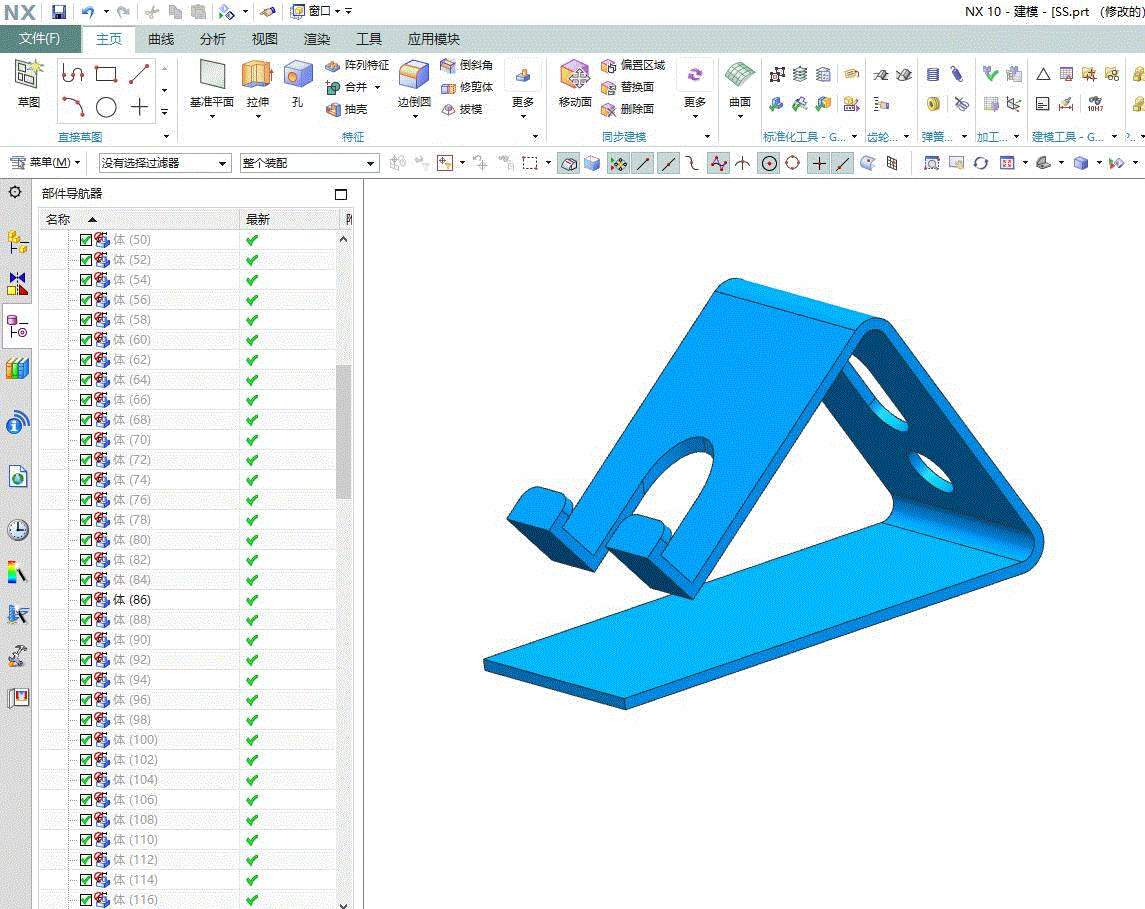
Task: Open the History clock sidebar tab
Action: pyautogui.click(x=18, y=530)
